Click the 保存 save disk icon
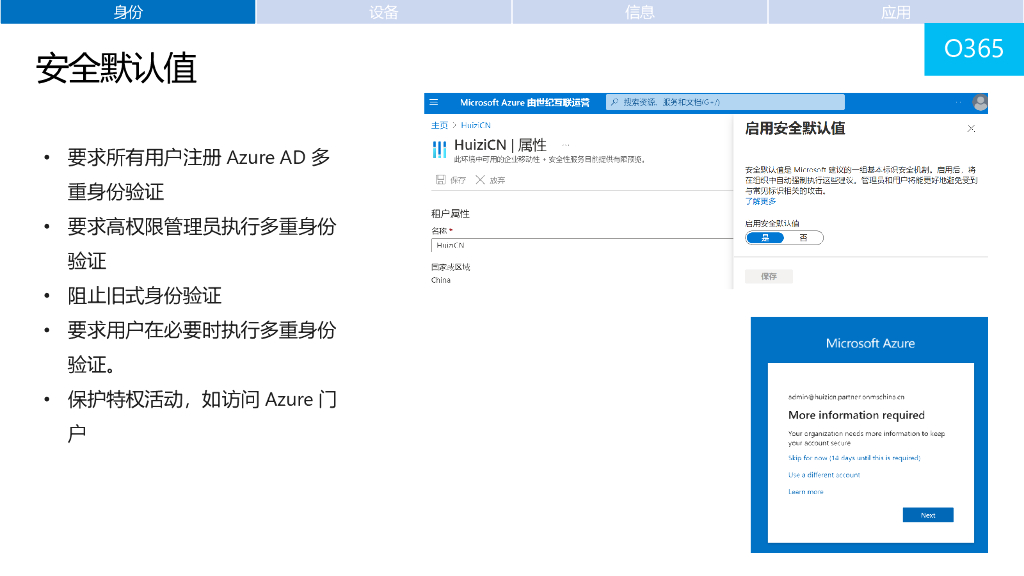Screen dimensions: 1024x576 click(441, 180)
